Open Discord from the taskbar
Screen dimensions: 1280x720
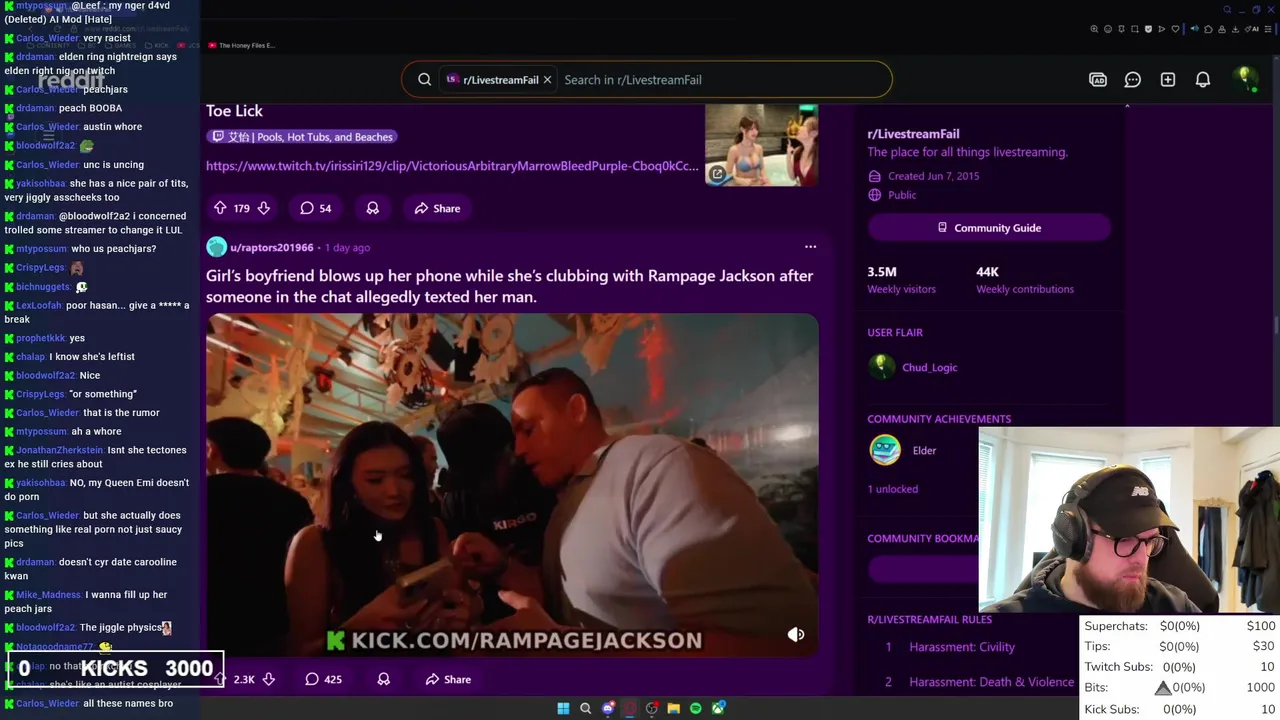click(608, 709)
